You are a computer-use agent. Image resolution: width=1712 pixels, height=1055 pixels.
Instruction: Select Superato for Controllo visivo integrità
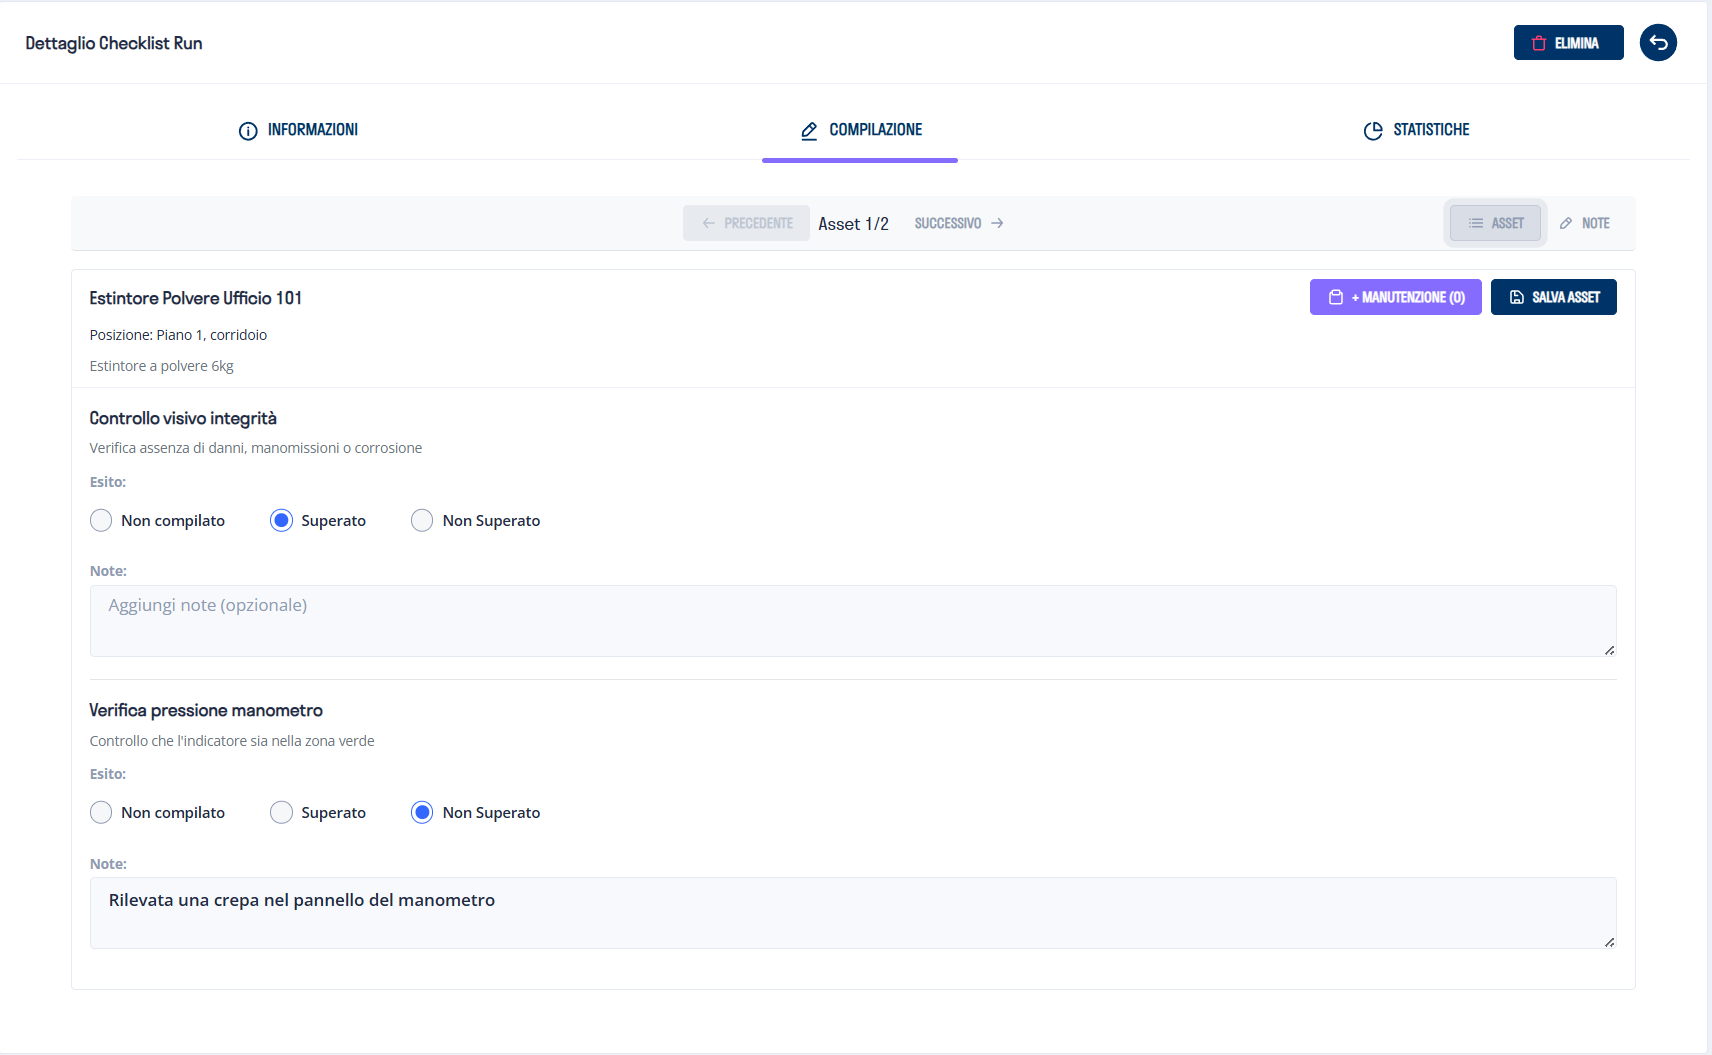click(282, 521)
